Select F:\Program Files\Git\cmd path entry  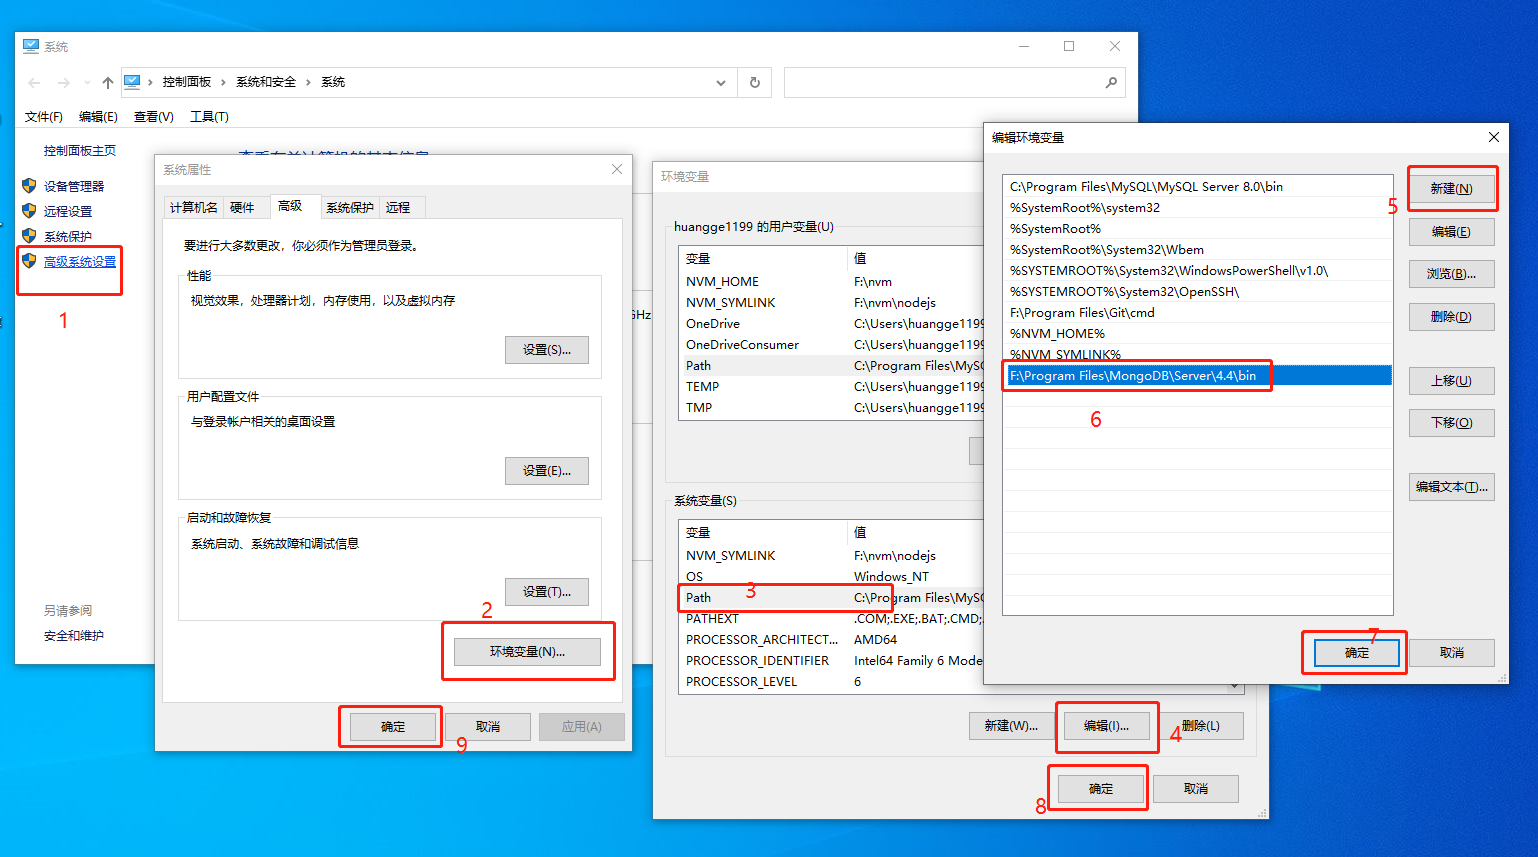[1197, 313]
